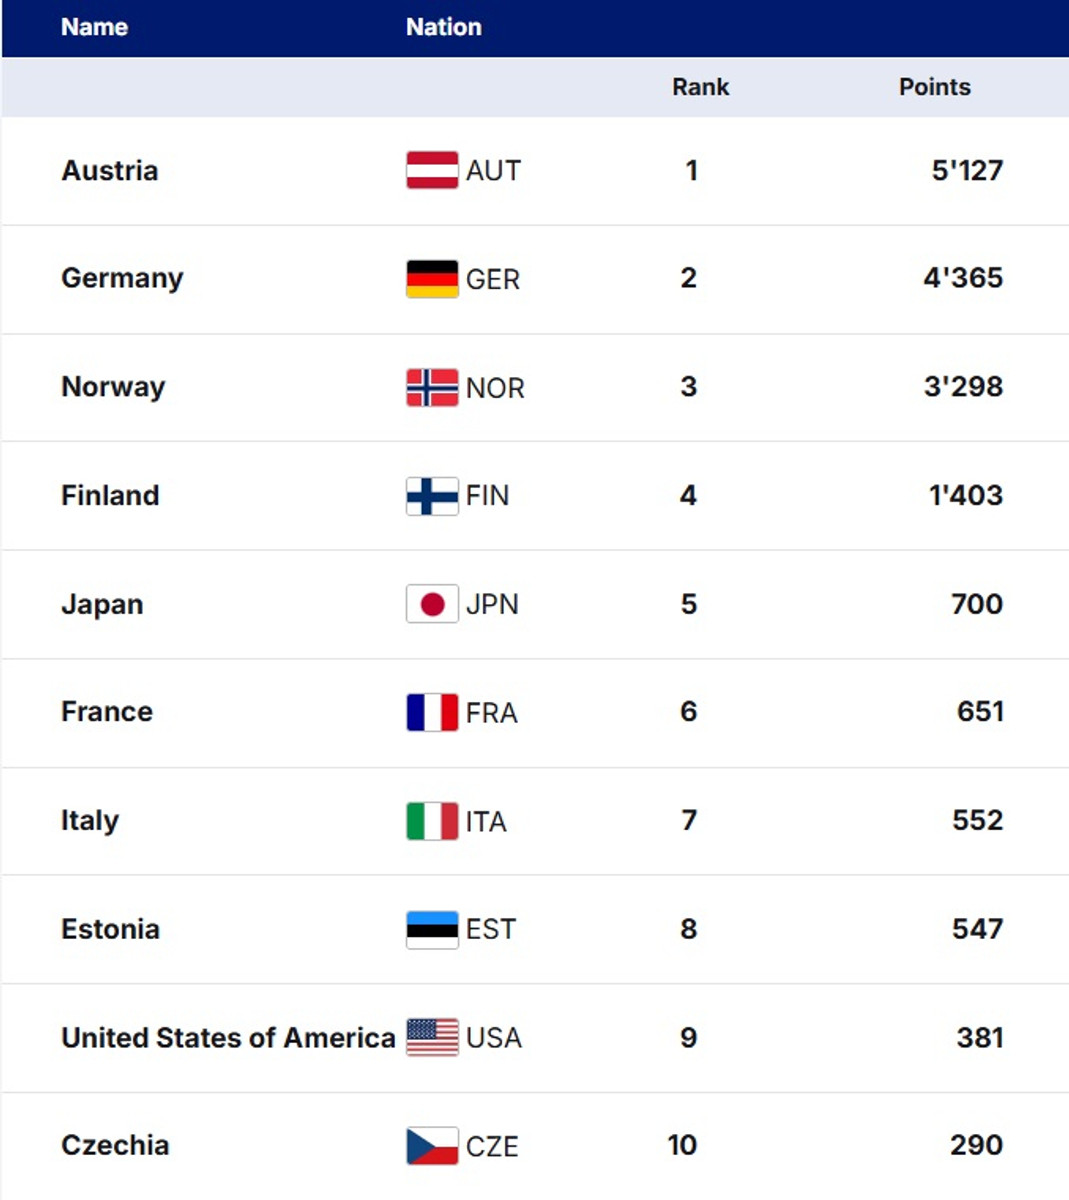
Task: Select the Czechia flag icon
Action: [432, 1146]
